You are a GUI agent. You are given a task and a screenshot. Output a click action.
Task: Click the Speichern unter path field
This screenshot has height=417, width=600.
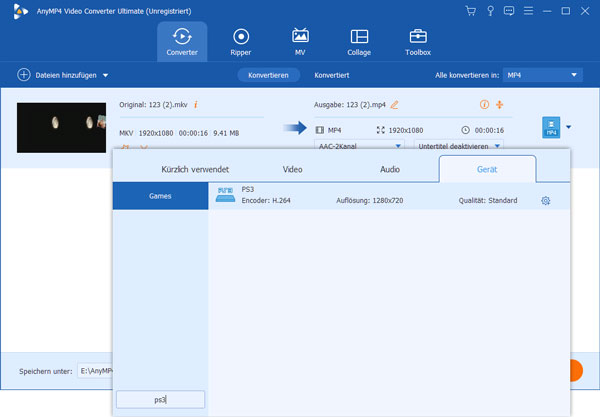coord(95,371)
